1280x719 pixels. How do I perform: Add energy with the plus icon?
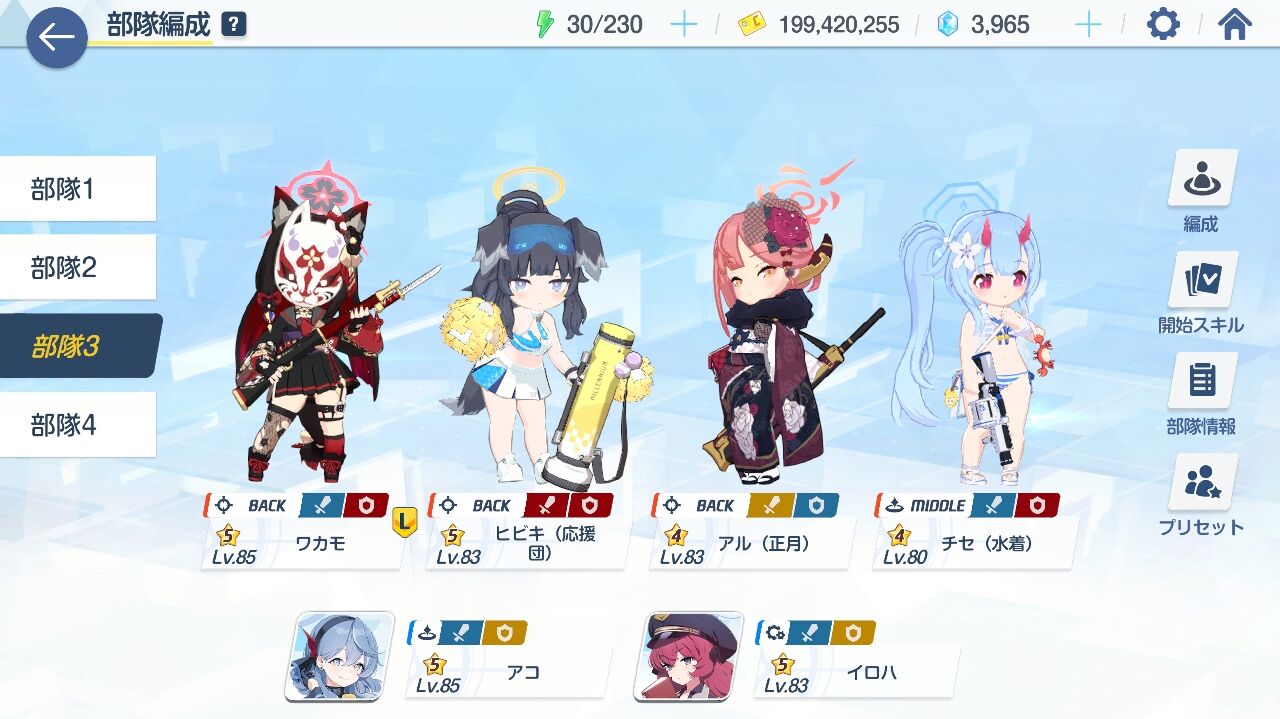pyautogui.click(x=684, y=24)
